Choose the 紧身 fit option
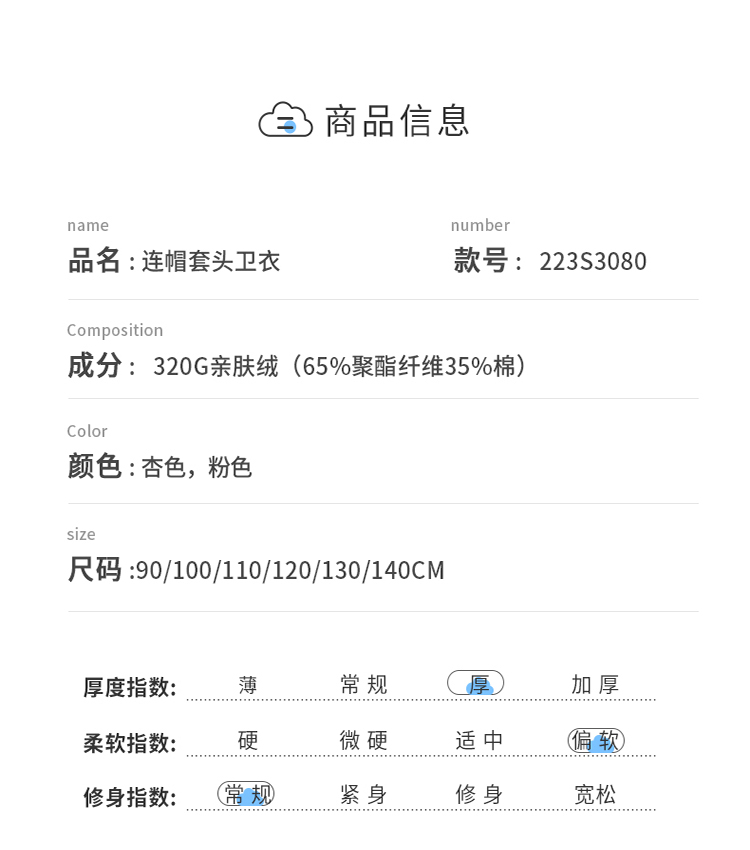The width and height of the screenshot is (750, 850). tap(363, 795)
